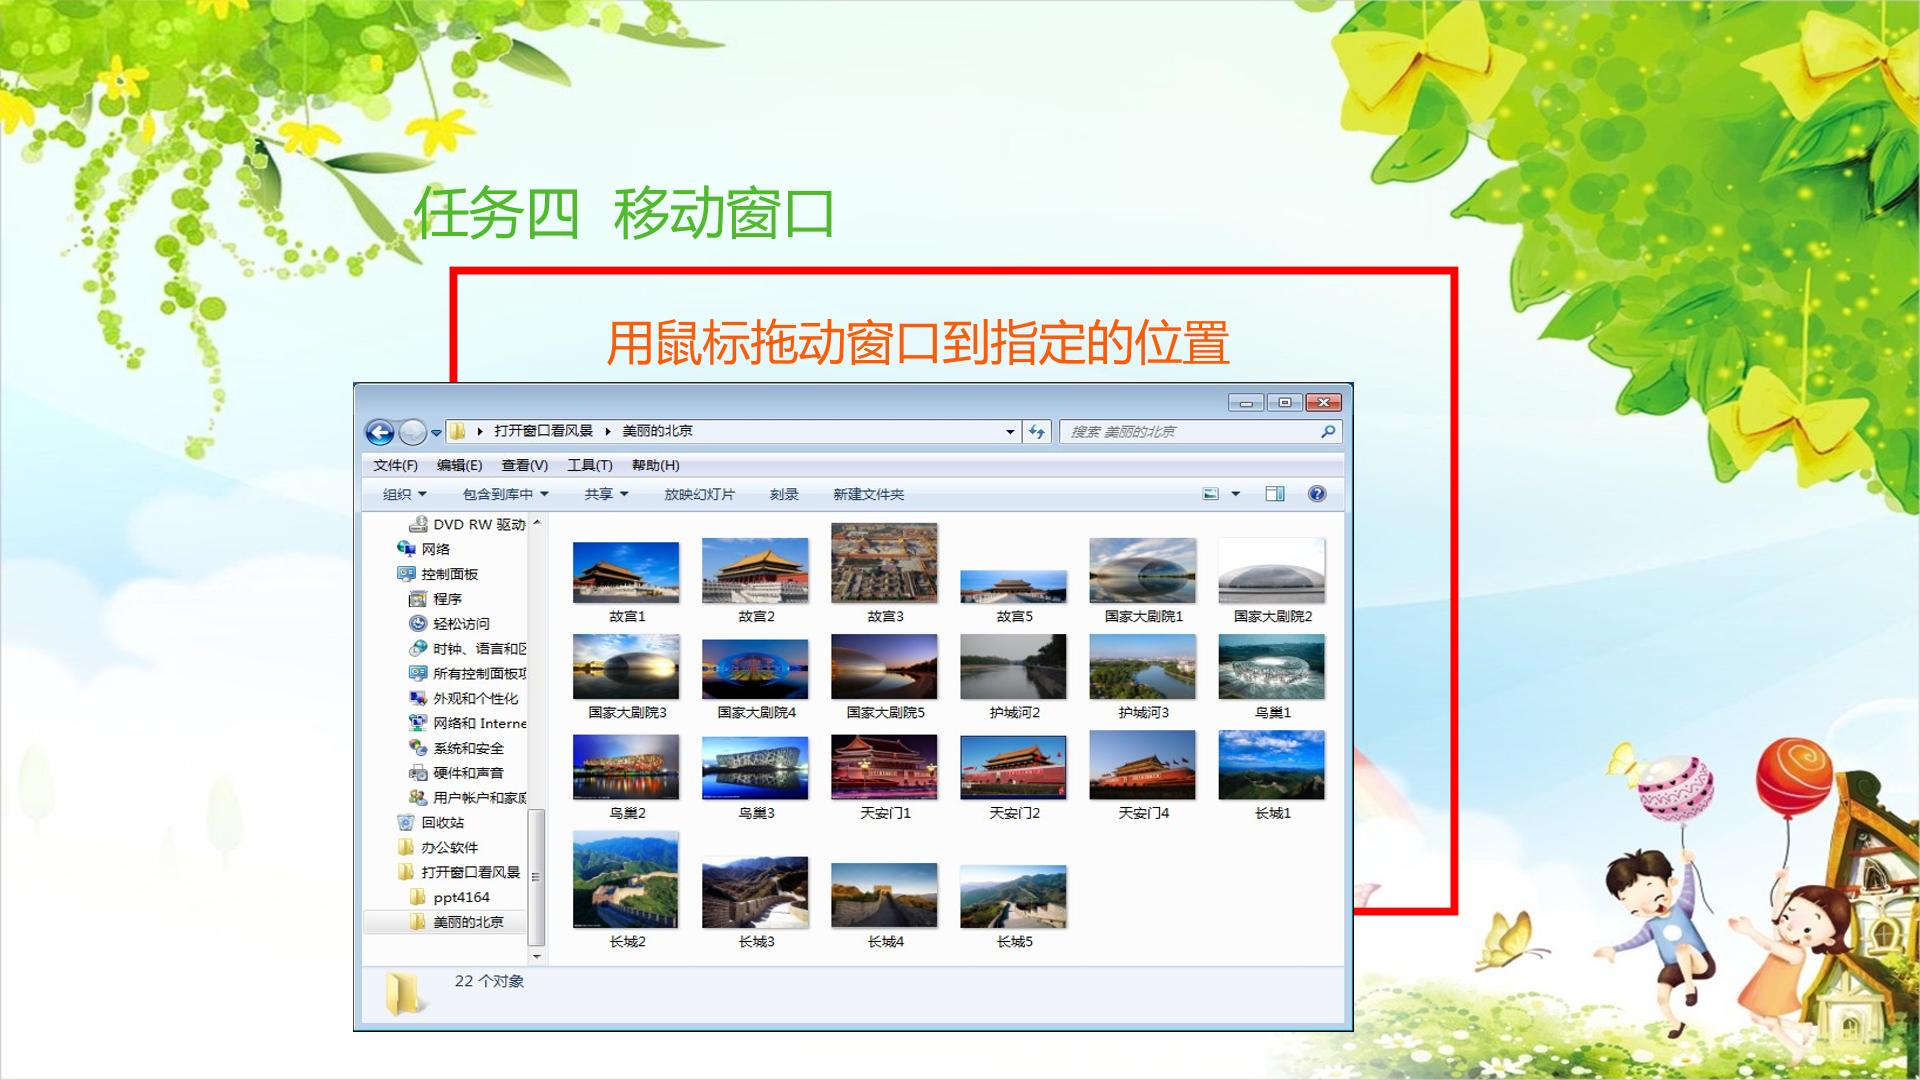Select the 鸟巢3 image thumbnail

coord(755,768)
